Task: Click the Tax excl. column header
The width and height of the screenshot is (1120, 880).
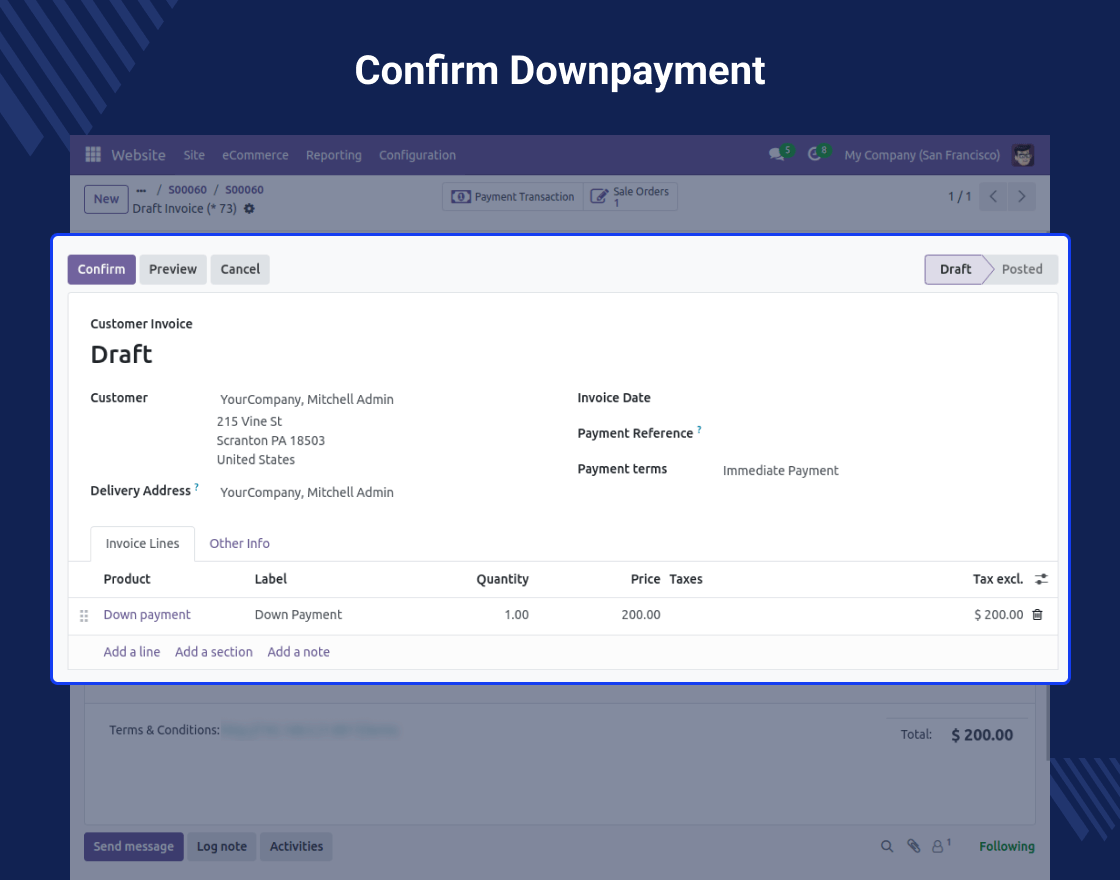Action: pyautogui.click(x=998, y=579)
